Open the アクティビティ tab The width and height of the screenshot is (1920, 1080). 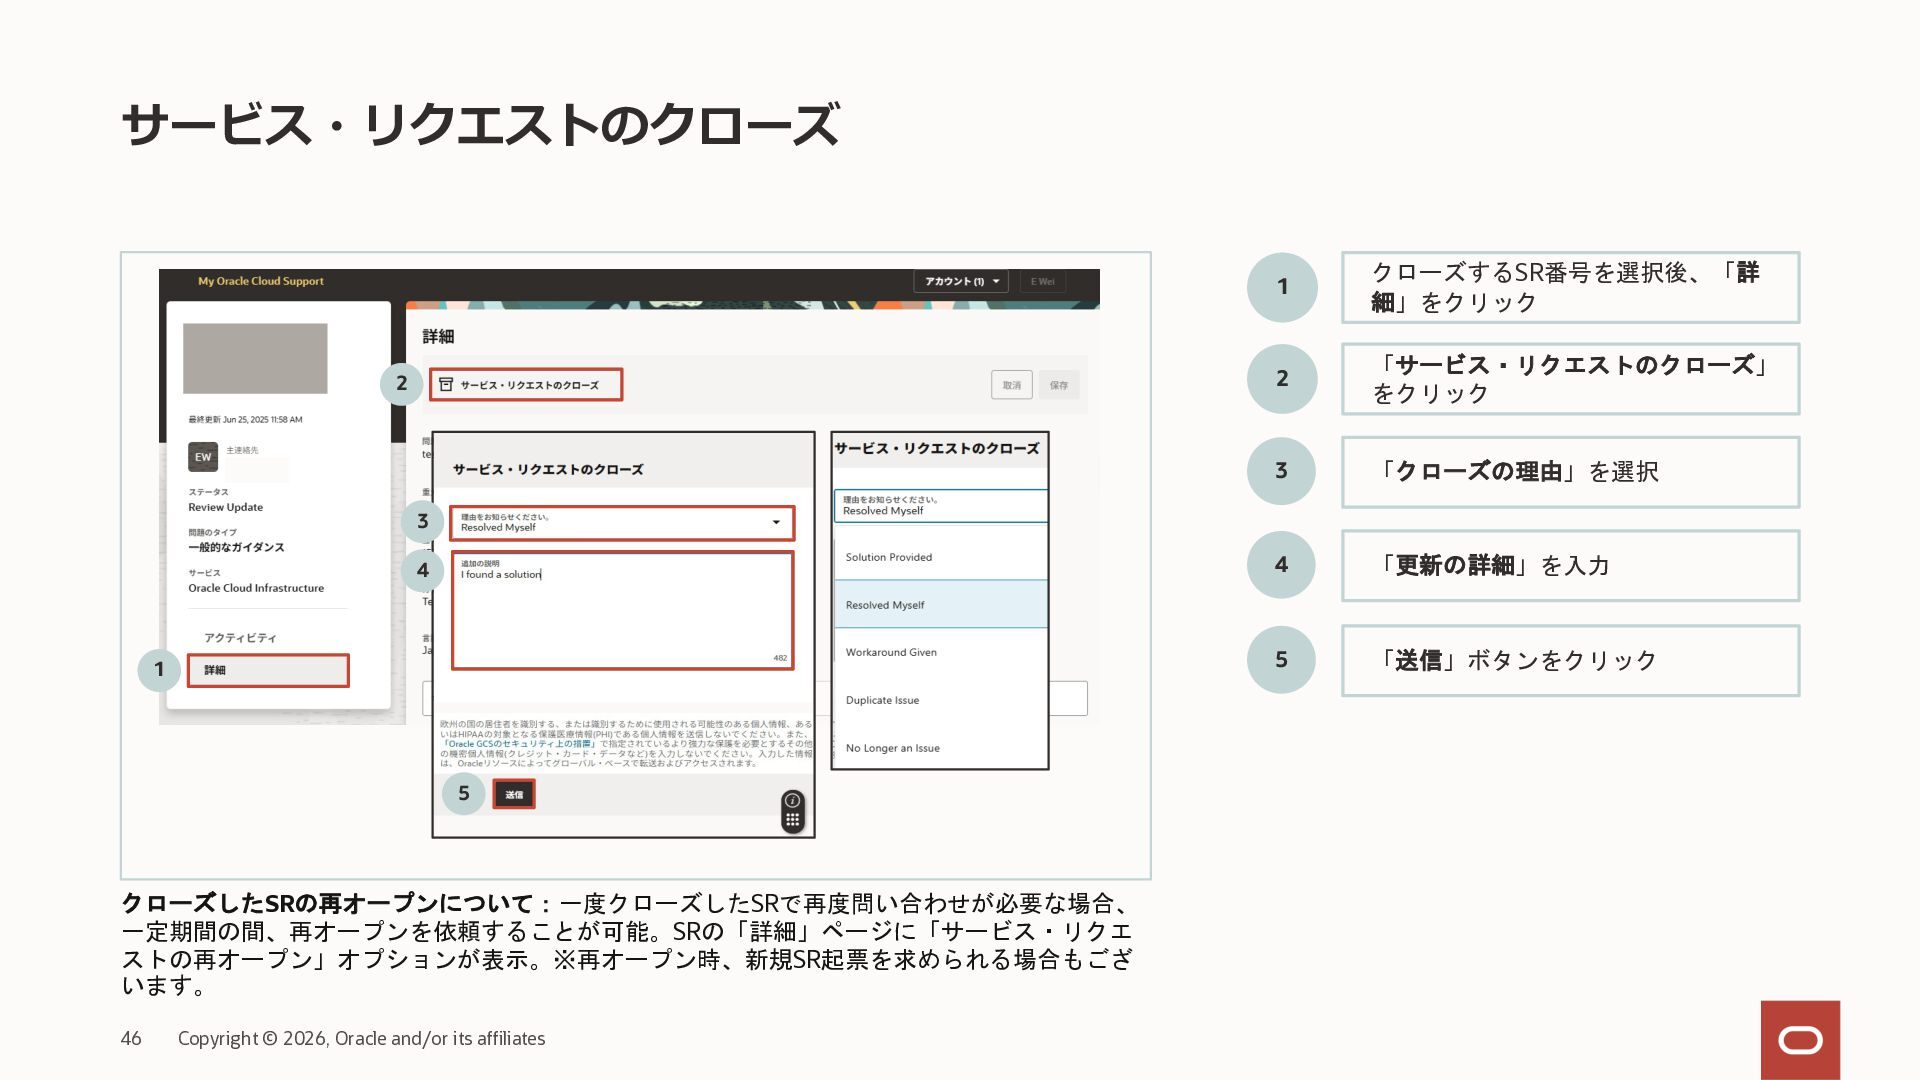(x=240, y=638)
